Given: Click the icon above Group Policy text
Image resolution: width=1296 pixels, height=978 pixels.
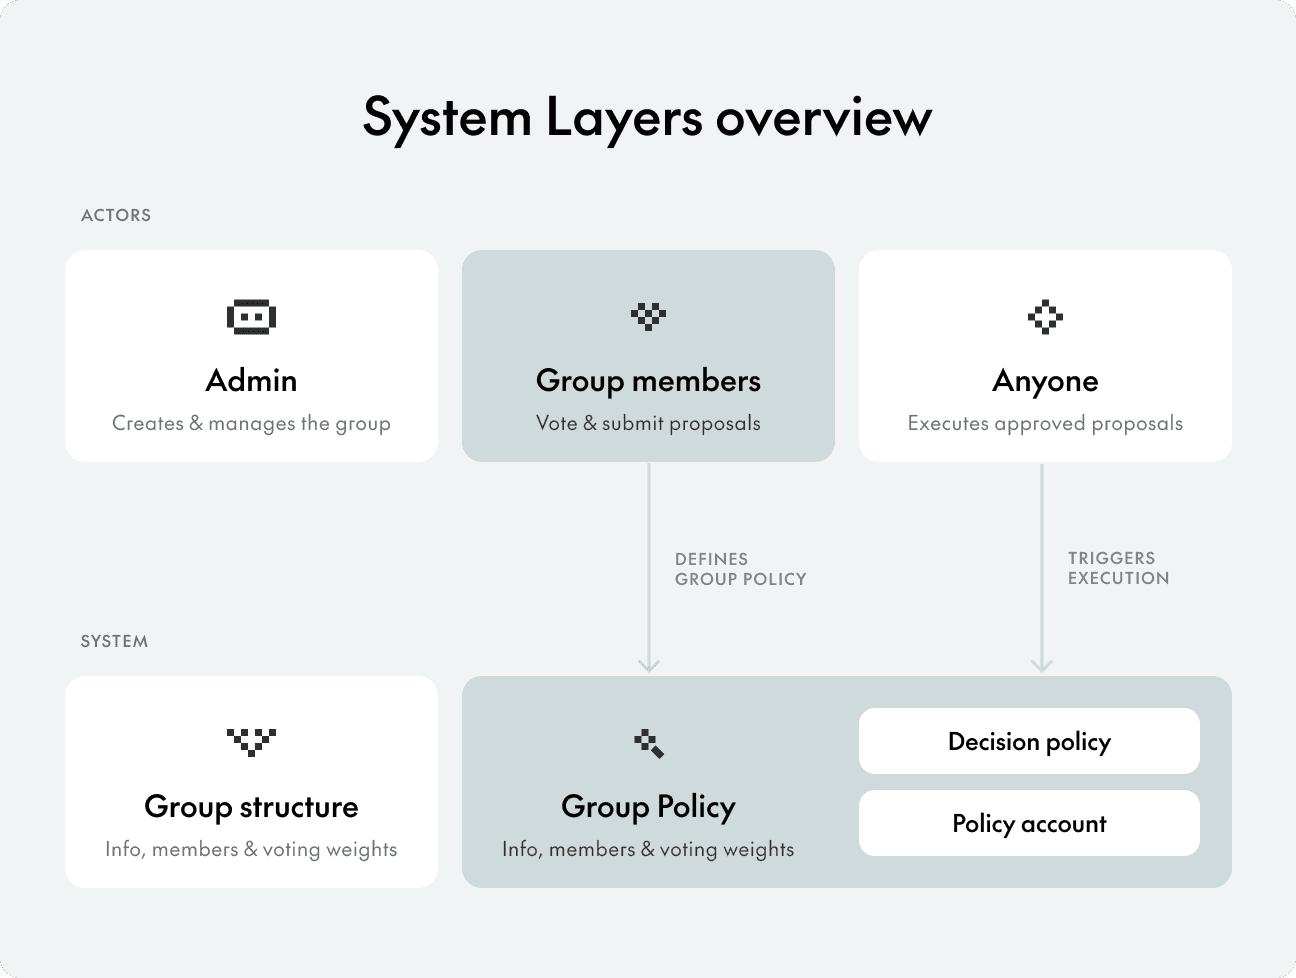Looking at the screenshot, I should 648,741.
